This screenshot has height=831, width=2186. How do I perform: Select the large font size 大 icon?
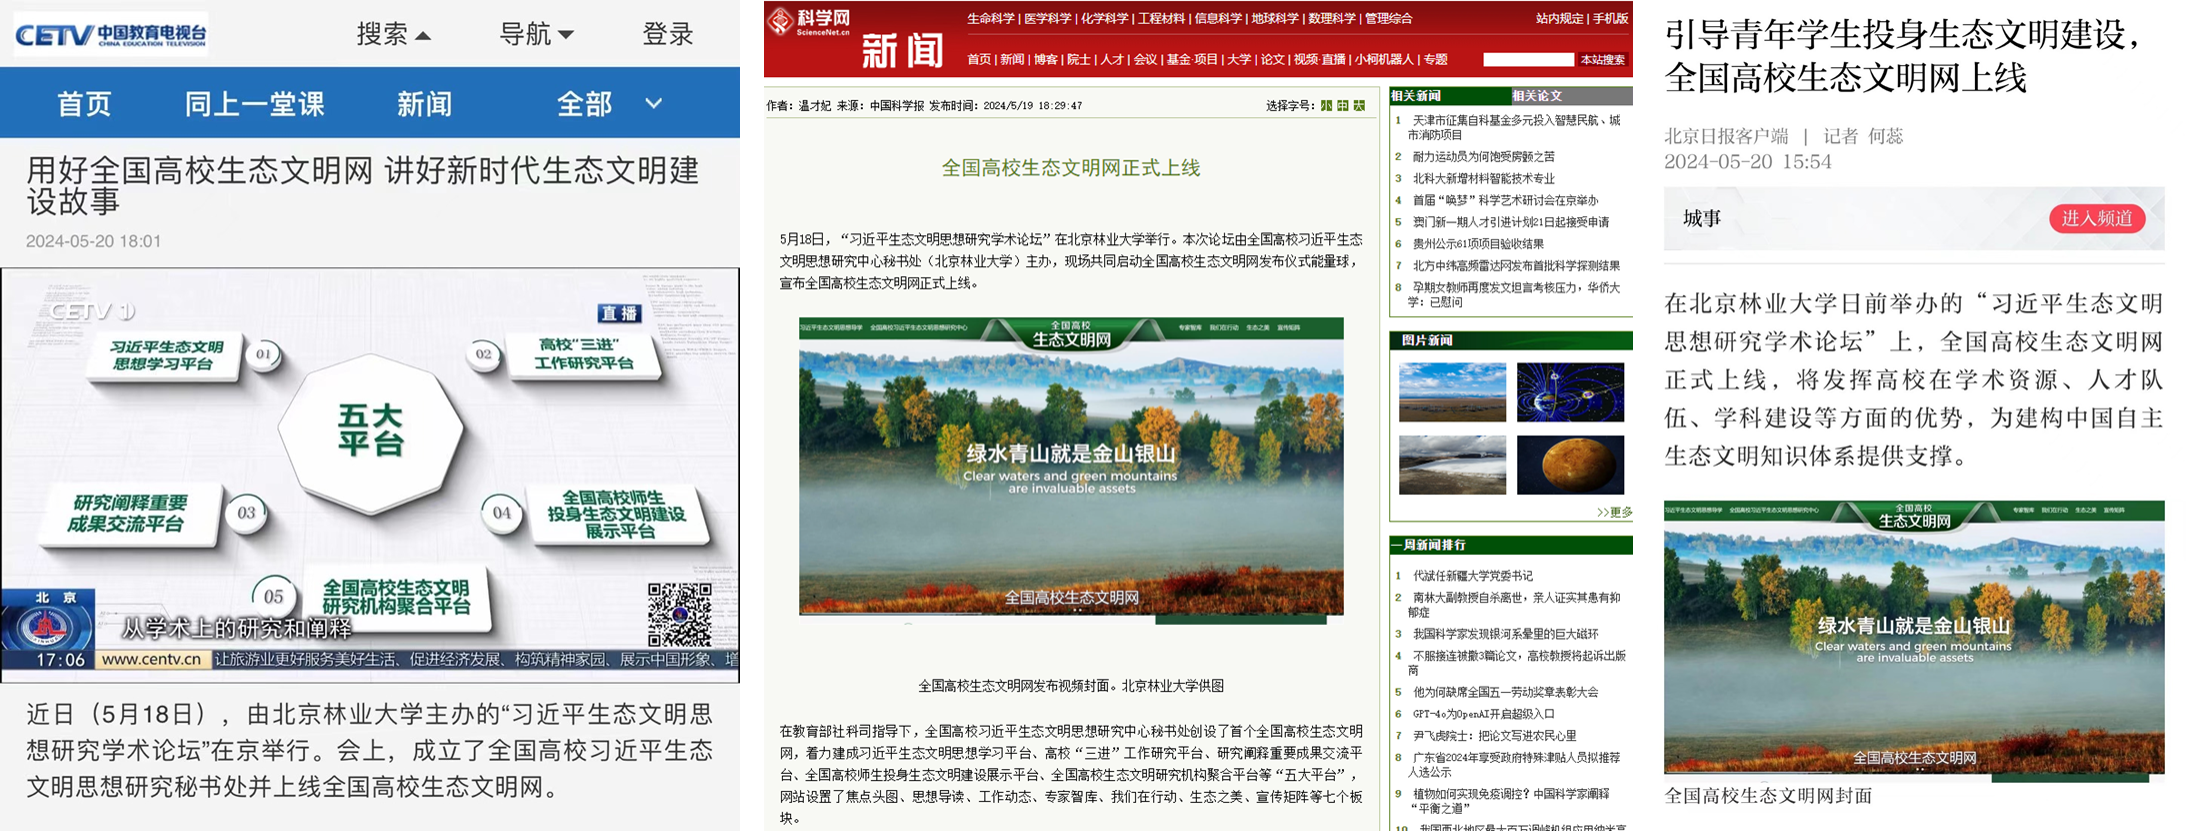[x=1359, y=105]
